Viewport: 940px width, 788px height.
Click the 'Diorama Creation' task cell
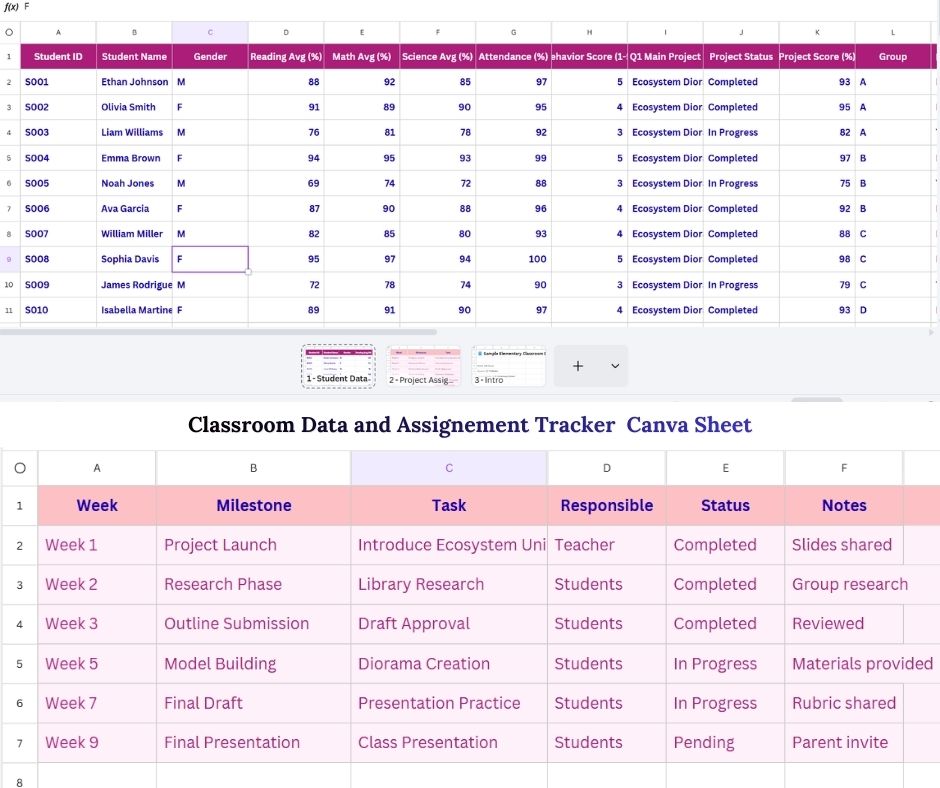(x=449, y=664)
